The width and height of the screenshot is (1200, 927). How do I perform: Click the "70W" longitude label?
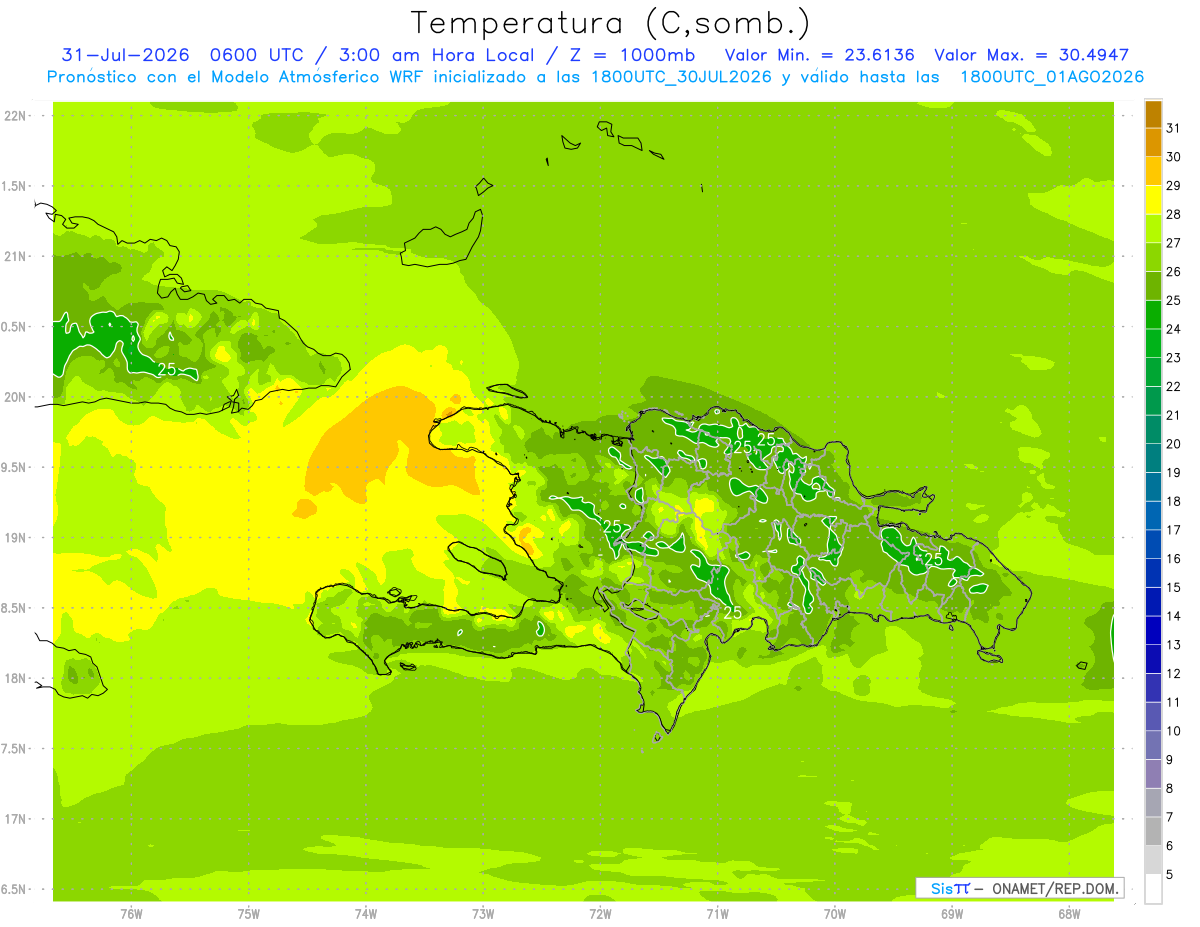click(x=835, y=914)
